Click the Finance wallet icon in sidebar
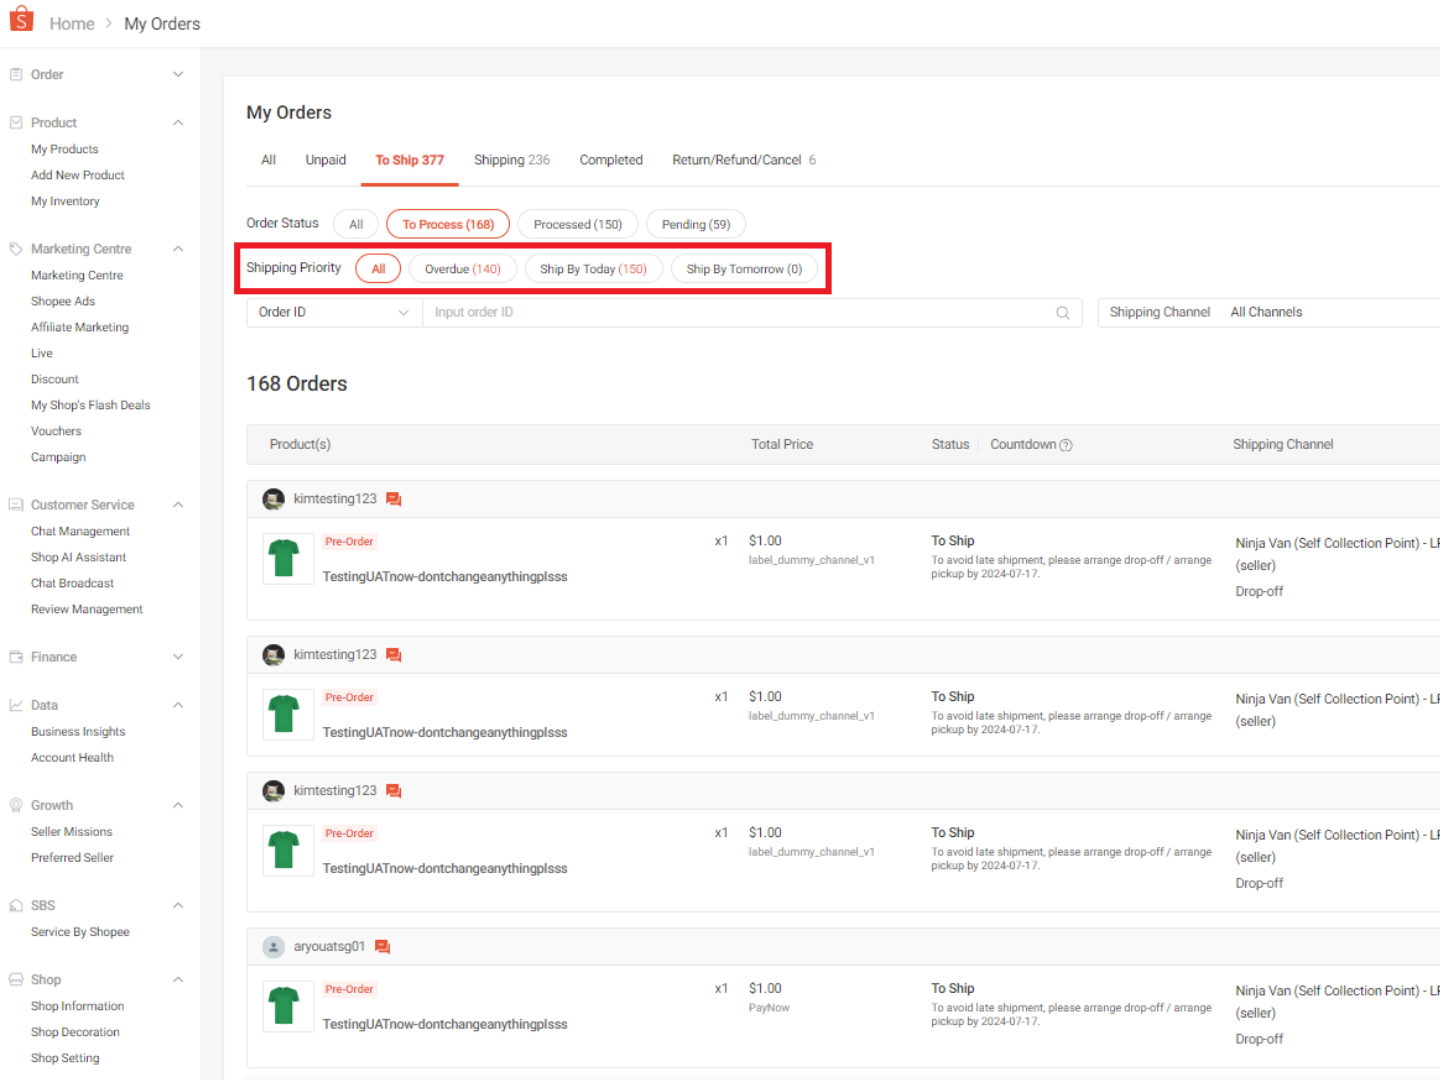Screen dimensions: 1440x1080 click(16, 657)
